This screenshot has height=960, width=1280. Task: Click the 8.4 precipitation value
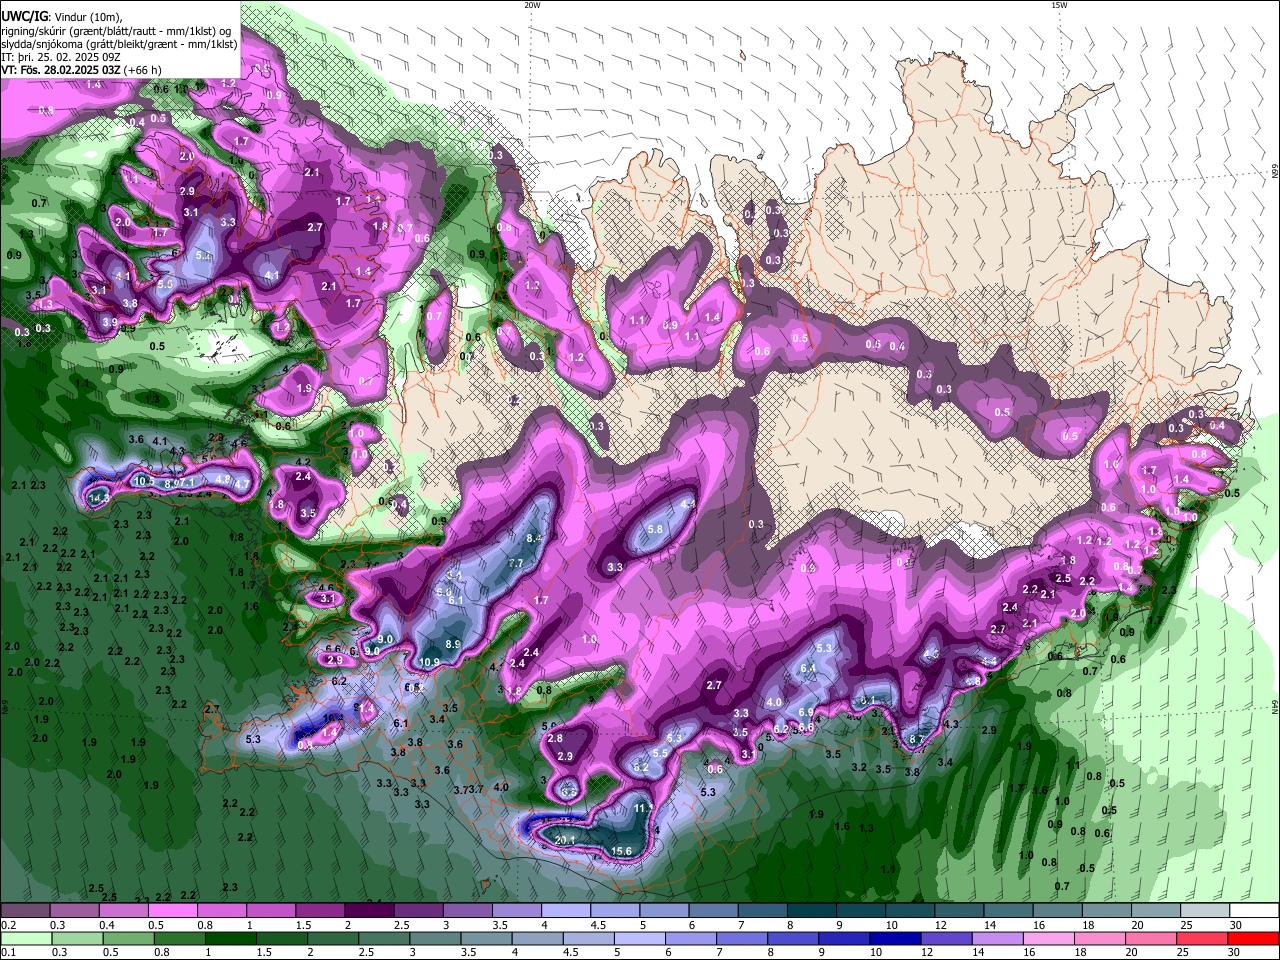click(534, 538)
